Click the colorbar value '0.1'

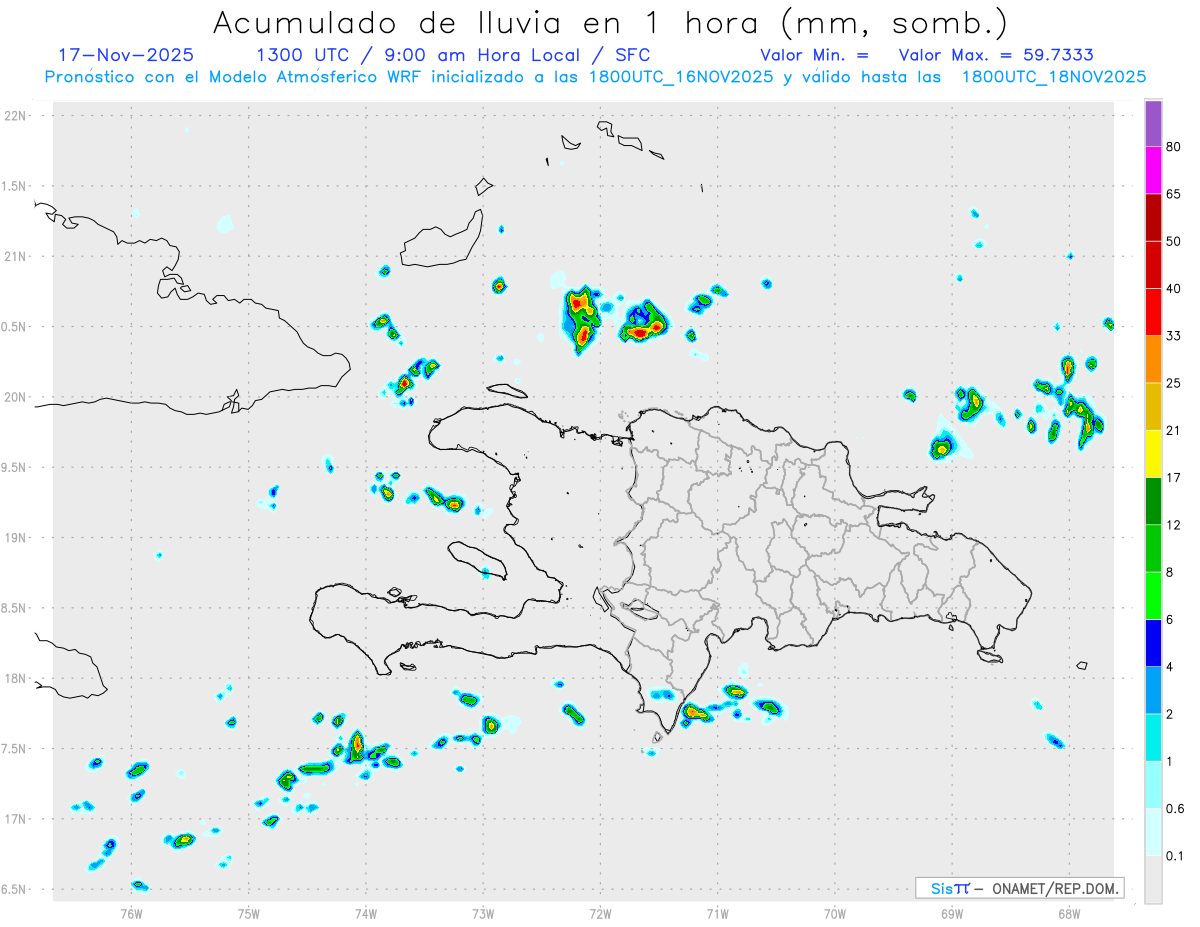click(x=1175, y=856)
